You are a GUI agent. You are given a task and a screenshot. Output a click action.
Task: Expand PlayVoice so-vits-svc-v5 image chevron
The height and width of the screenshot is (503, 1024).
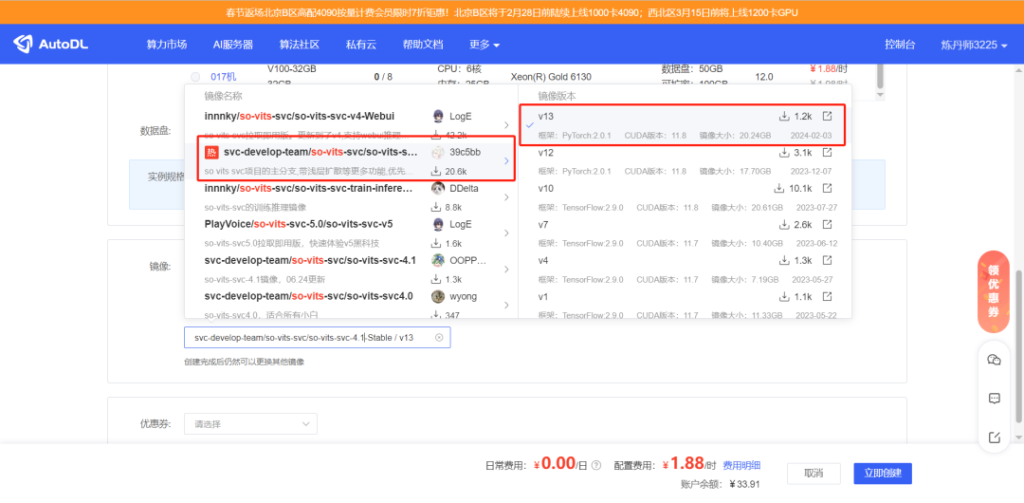[506, 233]
